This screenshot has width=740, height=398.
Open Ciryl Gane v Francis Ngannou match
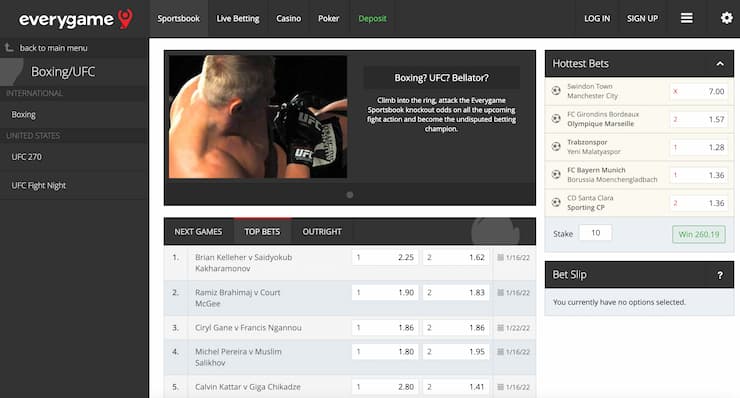tap(248, 328)
